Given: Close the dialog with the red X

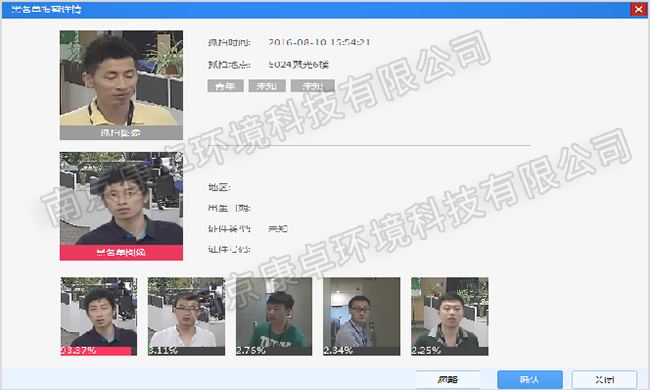Looking at the screenshot, I should tap(638, 9).
